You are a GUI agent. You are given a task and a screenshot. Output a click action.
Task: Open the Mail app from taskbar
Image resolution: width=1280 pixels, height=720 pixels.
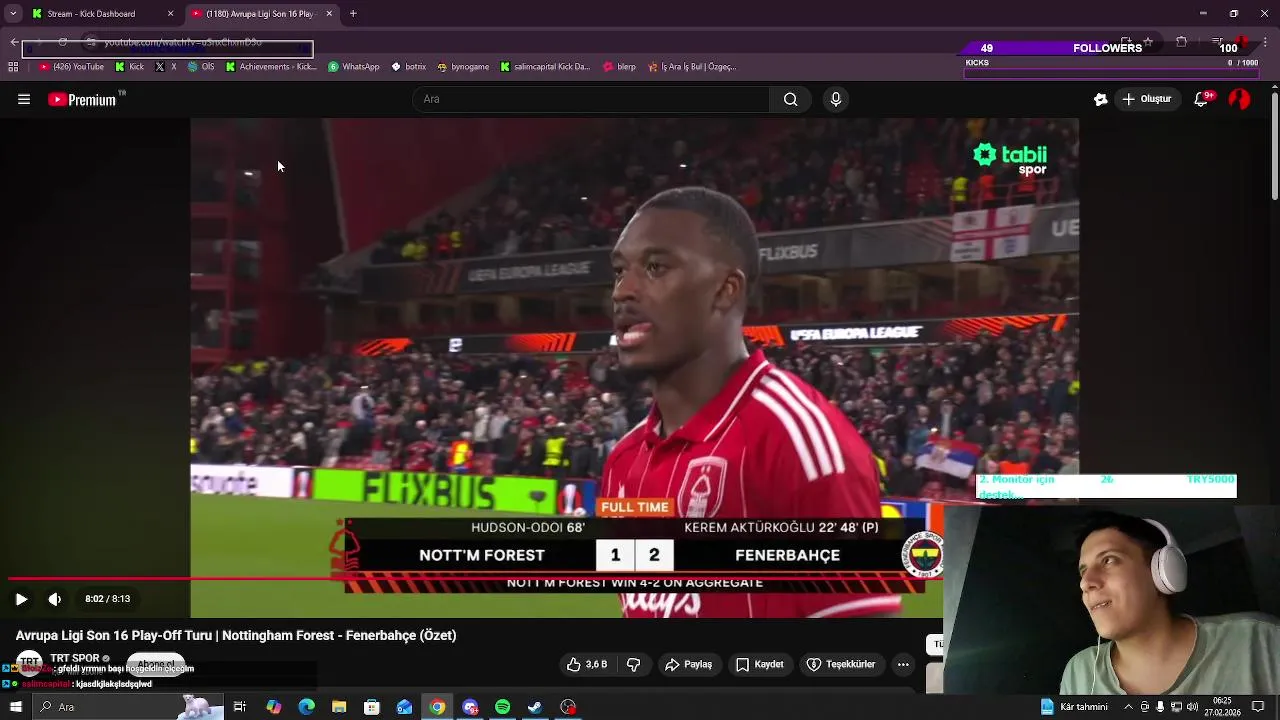pyautogui.click(x=404, y=707)
